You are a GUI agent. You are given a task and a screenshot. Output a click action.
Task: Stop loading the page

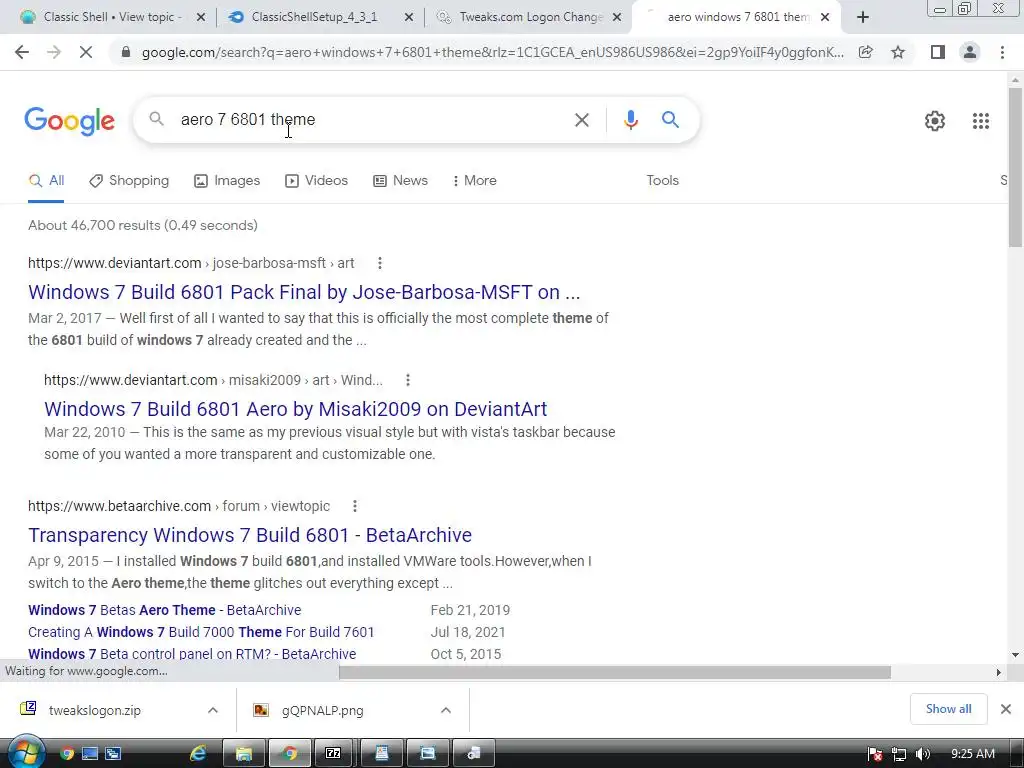[x=86, y=52]
